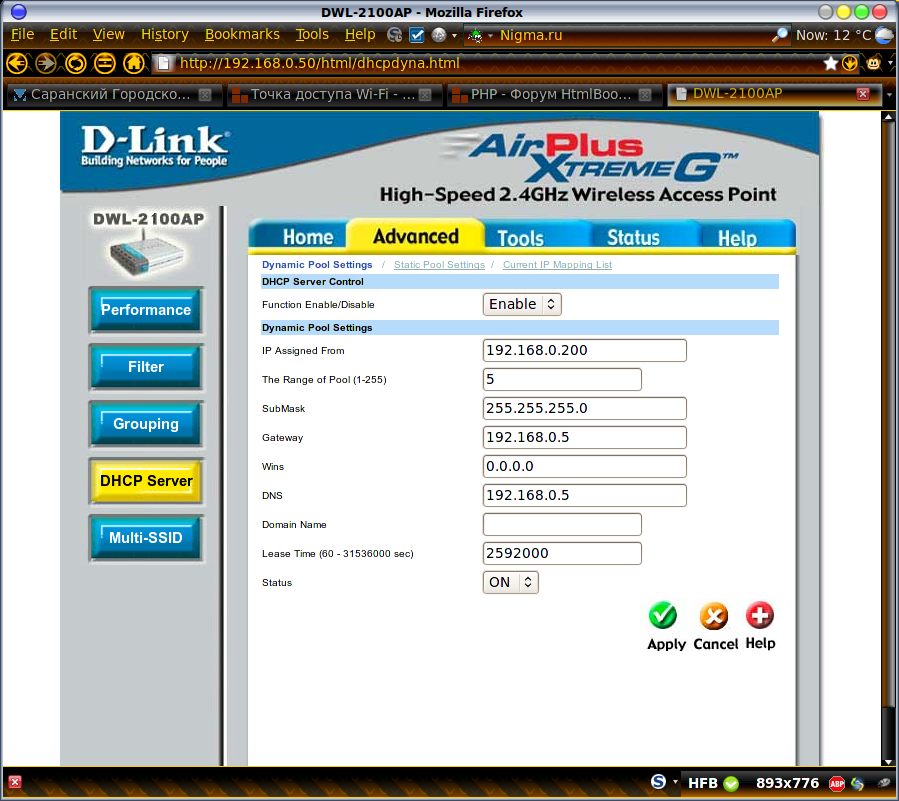
Task: Expand the dropdown arrow next to the gray globe icon
Action: point(455,36)
